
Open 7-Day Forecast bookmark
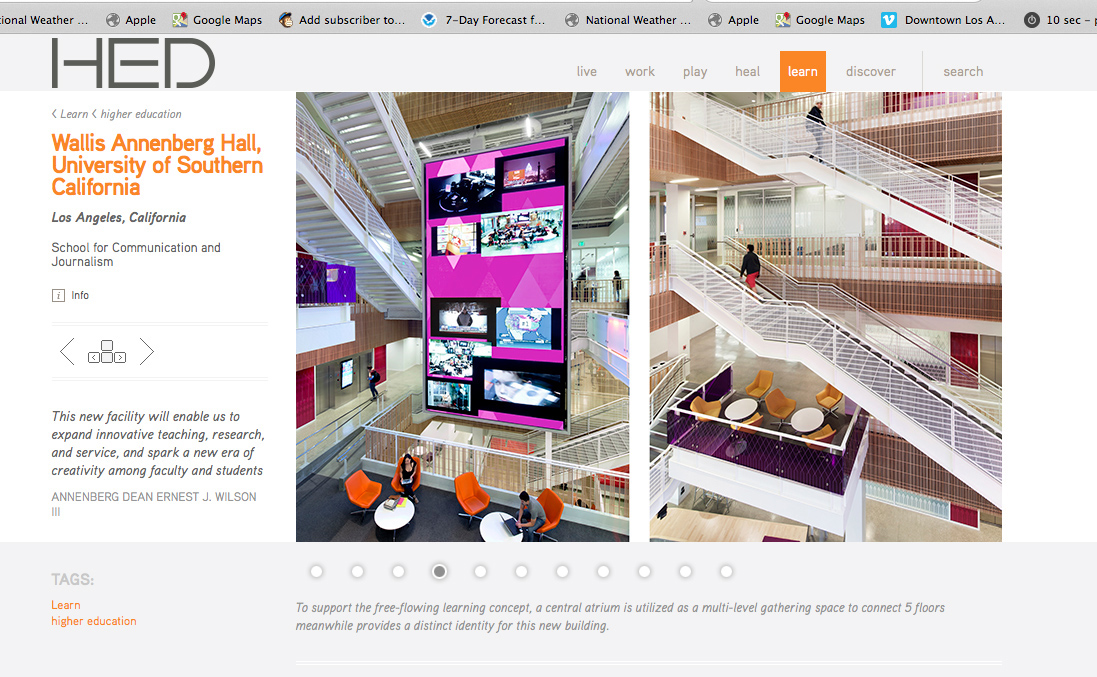pyautogui.click(x=483, y=20)
